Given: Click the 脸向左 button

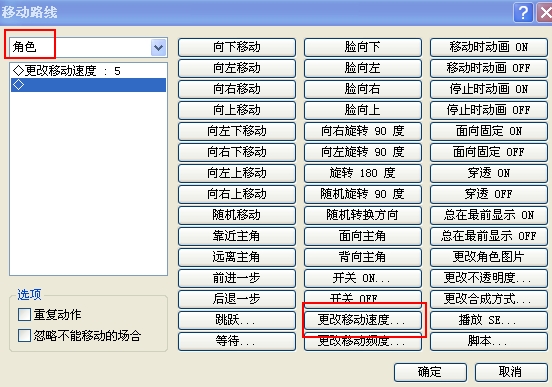Looking at the screenshot, I should (363, 68).
